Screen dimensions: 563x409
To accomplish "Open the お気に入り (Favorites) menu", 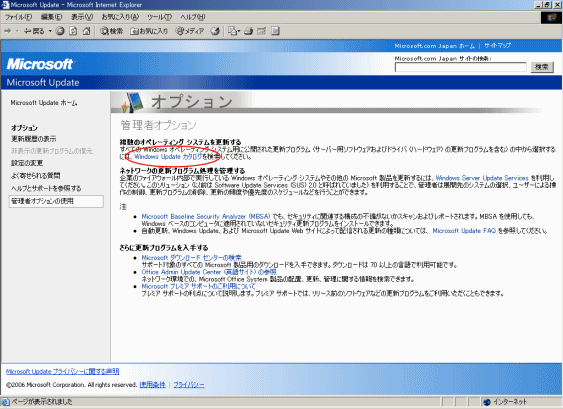I will [120, 17].
